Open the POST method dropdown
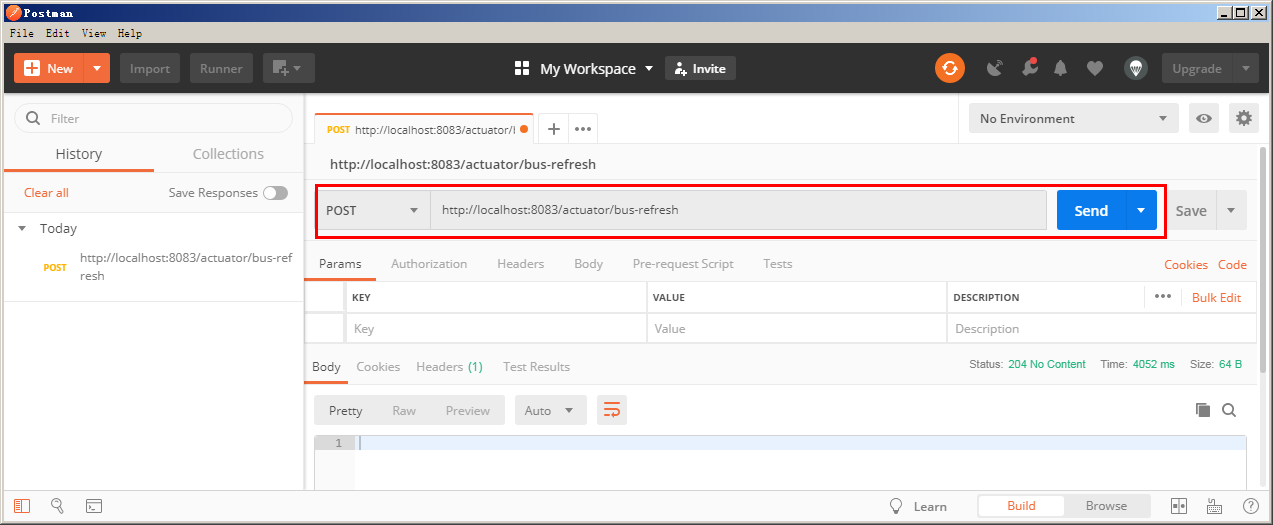 374,210
